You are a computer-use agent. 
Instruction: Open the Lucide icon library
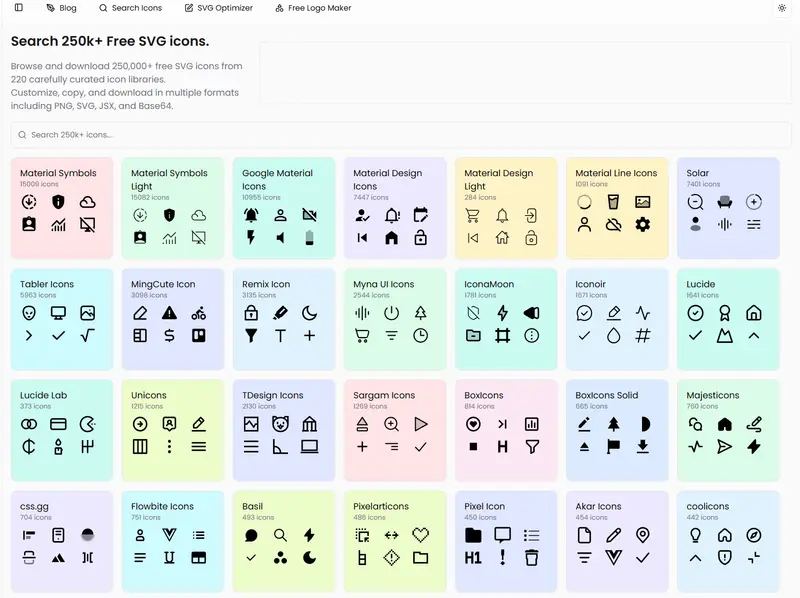pos(699,284)
